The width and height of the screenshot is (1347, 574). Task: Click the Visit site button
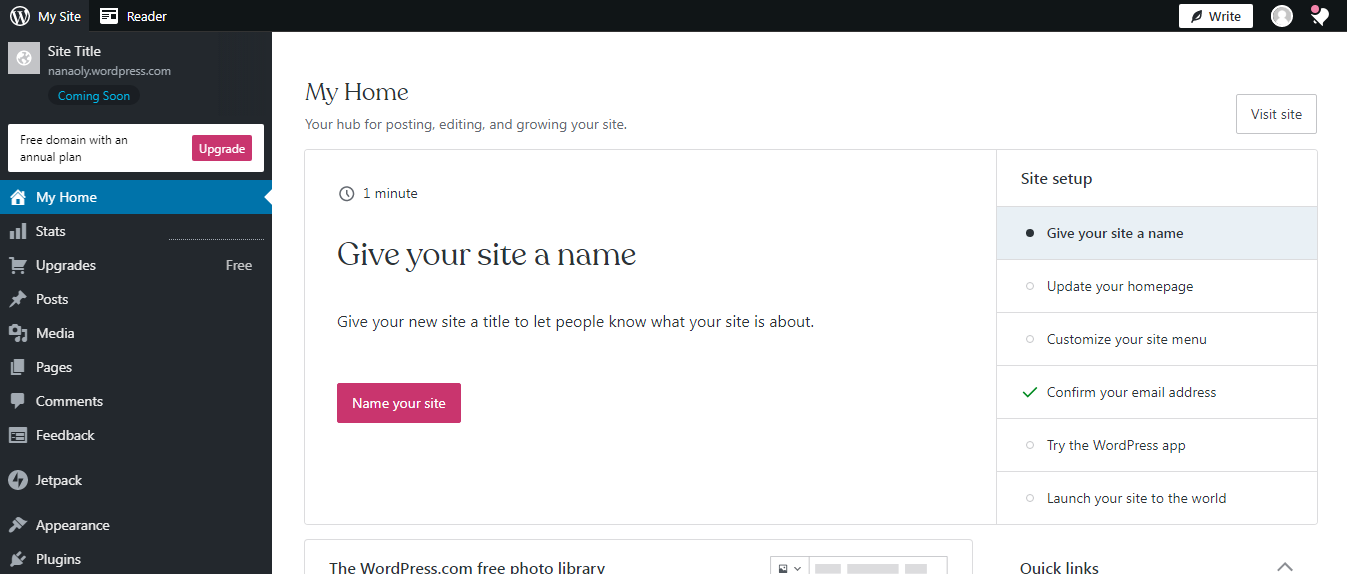tap(1276, 114)
